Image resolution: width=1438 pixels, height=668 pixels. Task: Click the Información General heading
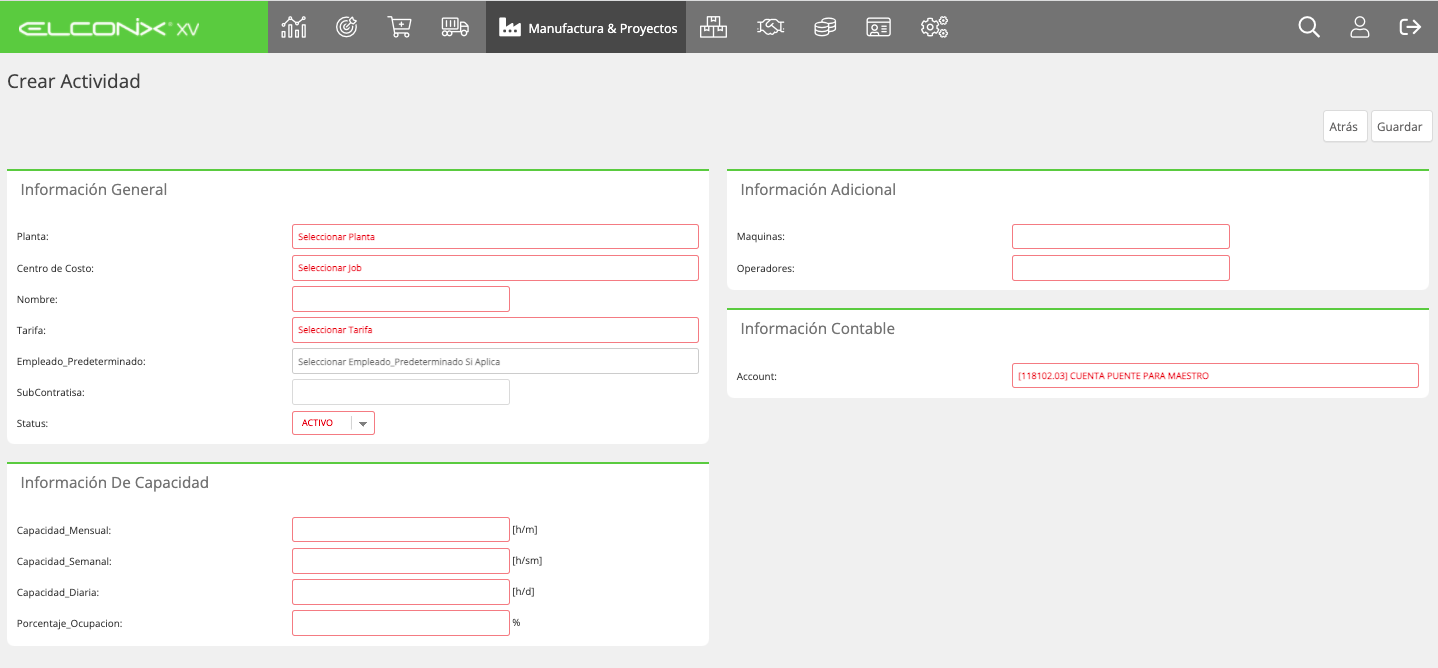(x=94, y=190)
